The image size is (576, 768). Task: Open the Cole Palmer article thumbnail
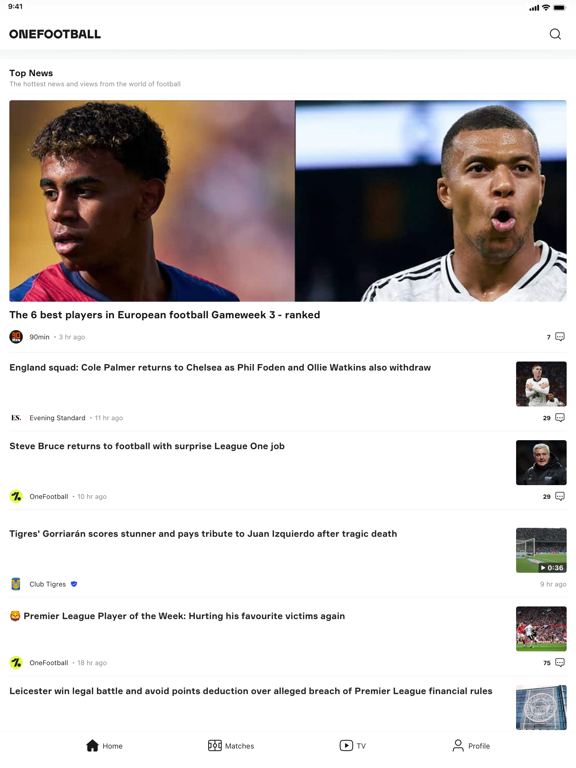[x=541, y=384]
